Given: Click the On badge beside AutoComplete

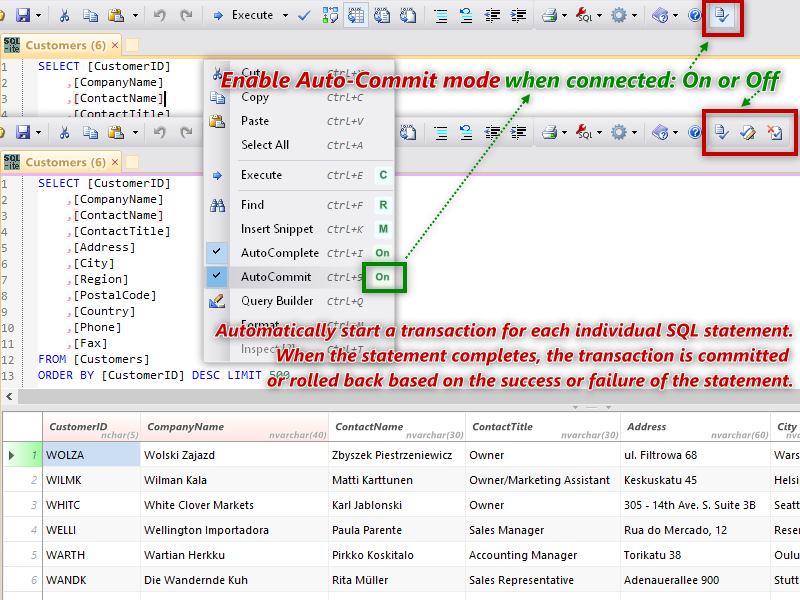Looking at the screenshot, I should (x=383, y=253).
